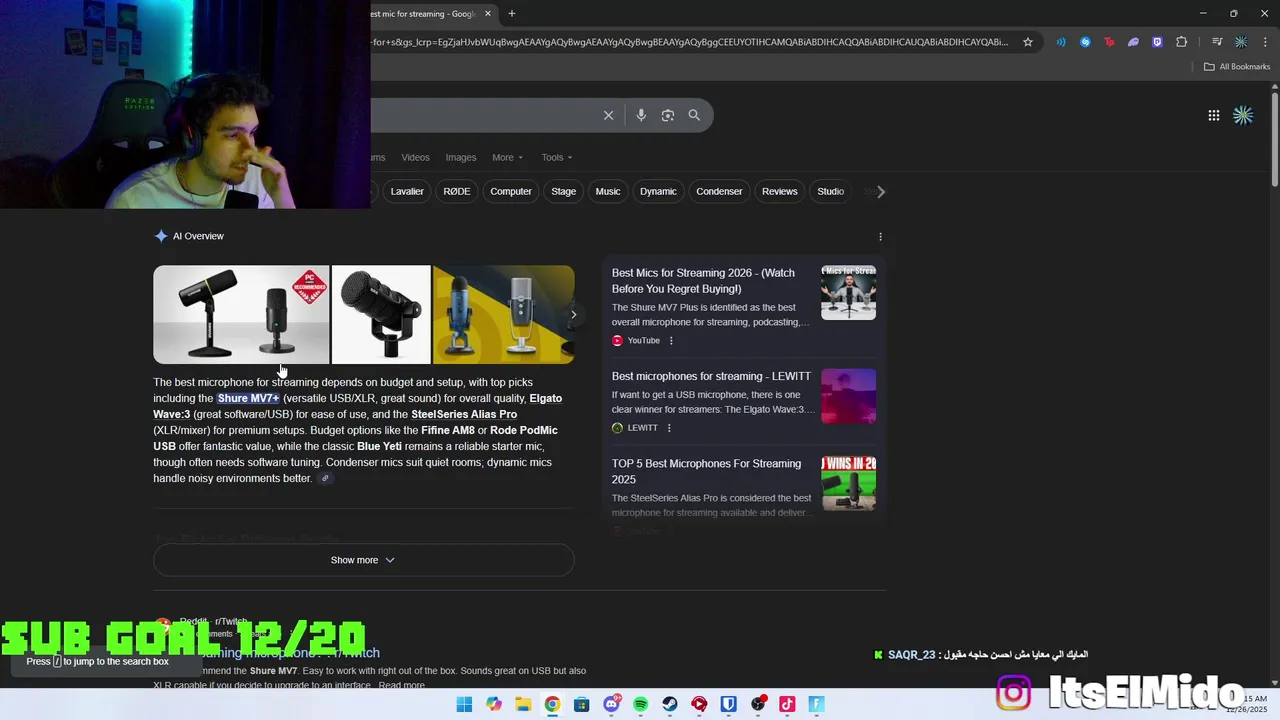Click the 'AI Overview' heading

click(x=198, y=236)
